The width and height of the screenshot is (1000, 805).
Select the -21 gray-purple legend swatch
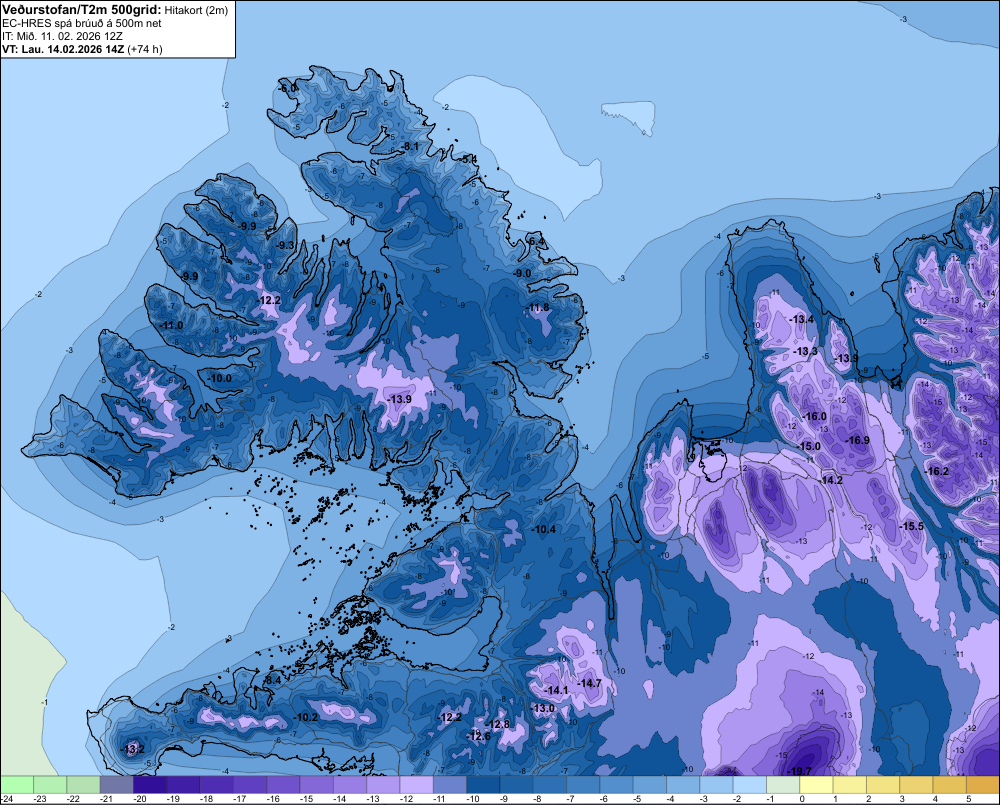(x=117, y=784)
